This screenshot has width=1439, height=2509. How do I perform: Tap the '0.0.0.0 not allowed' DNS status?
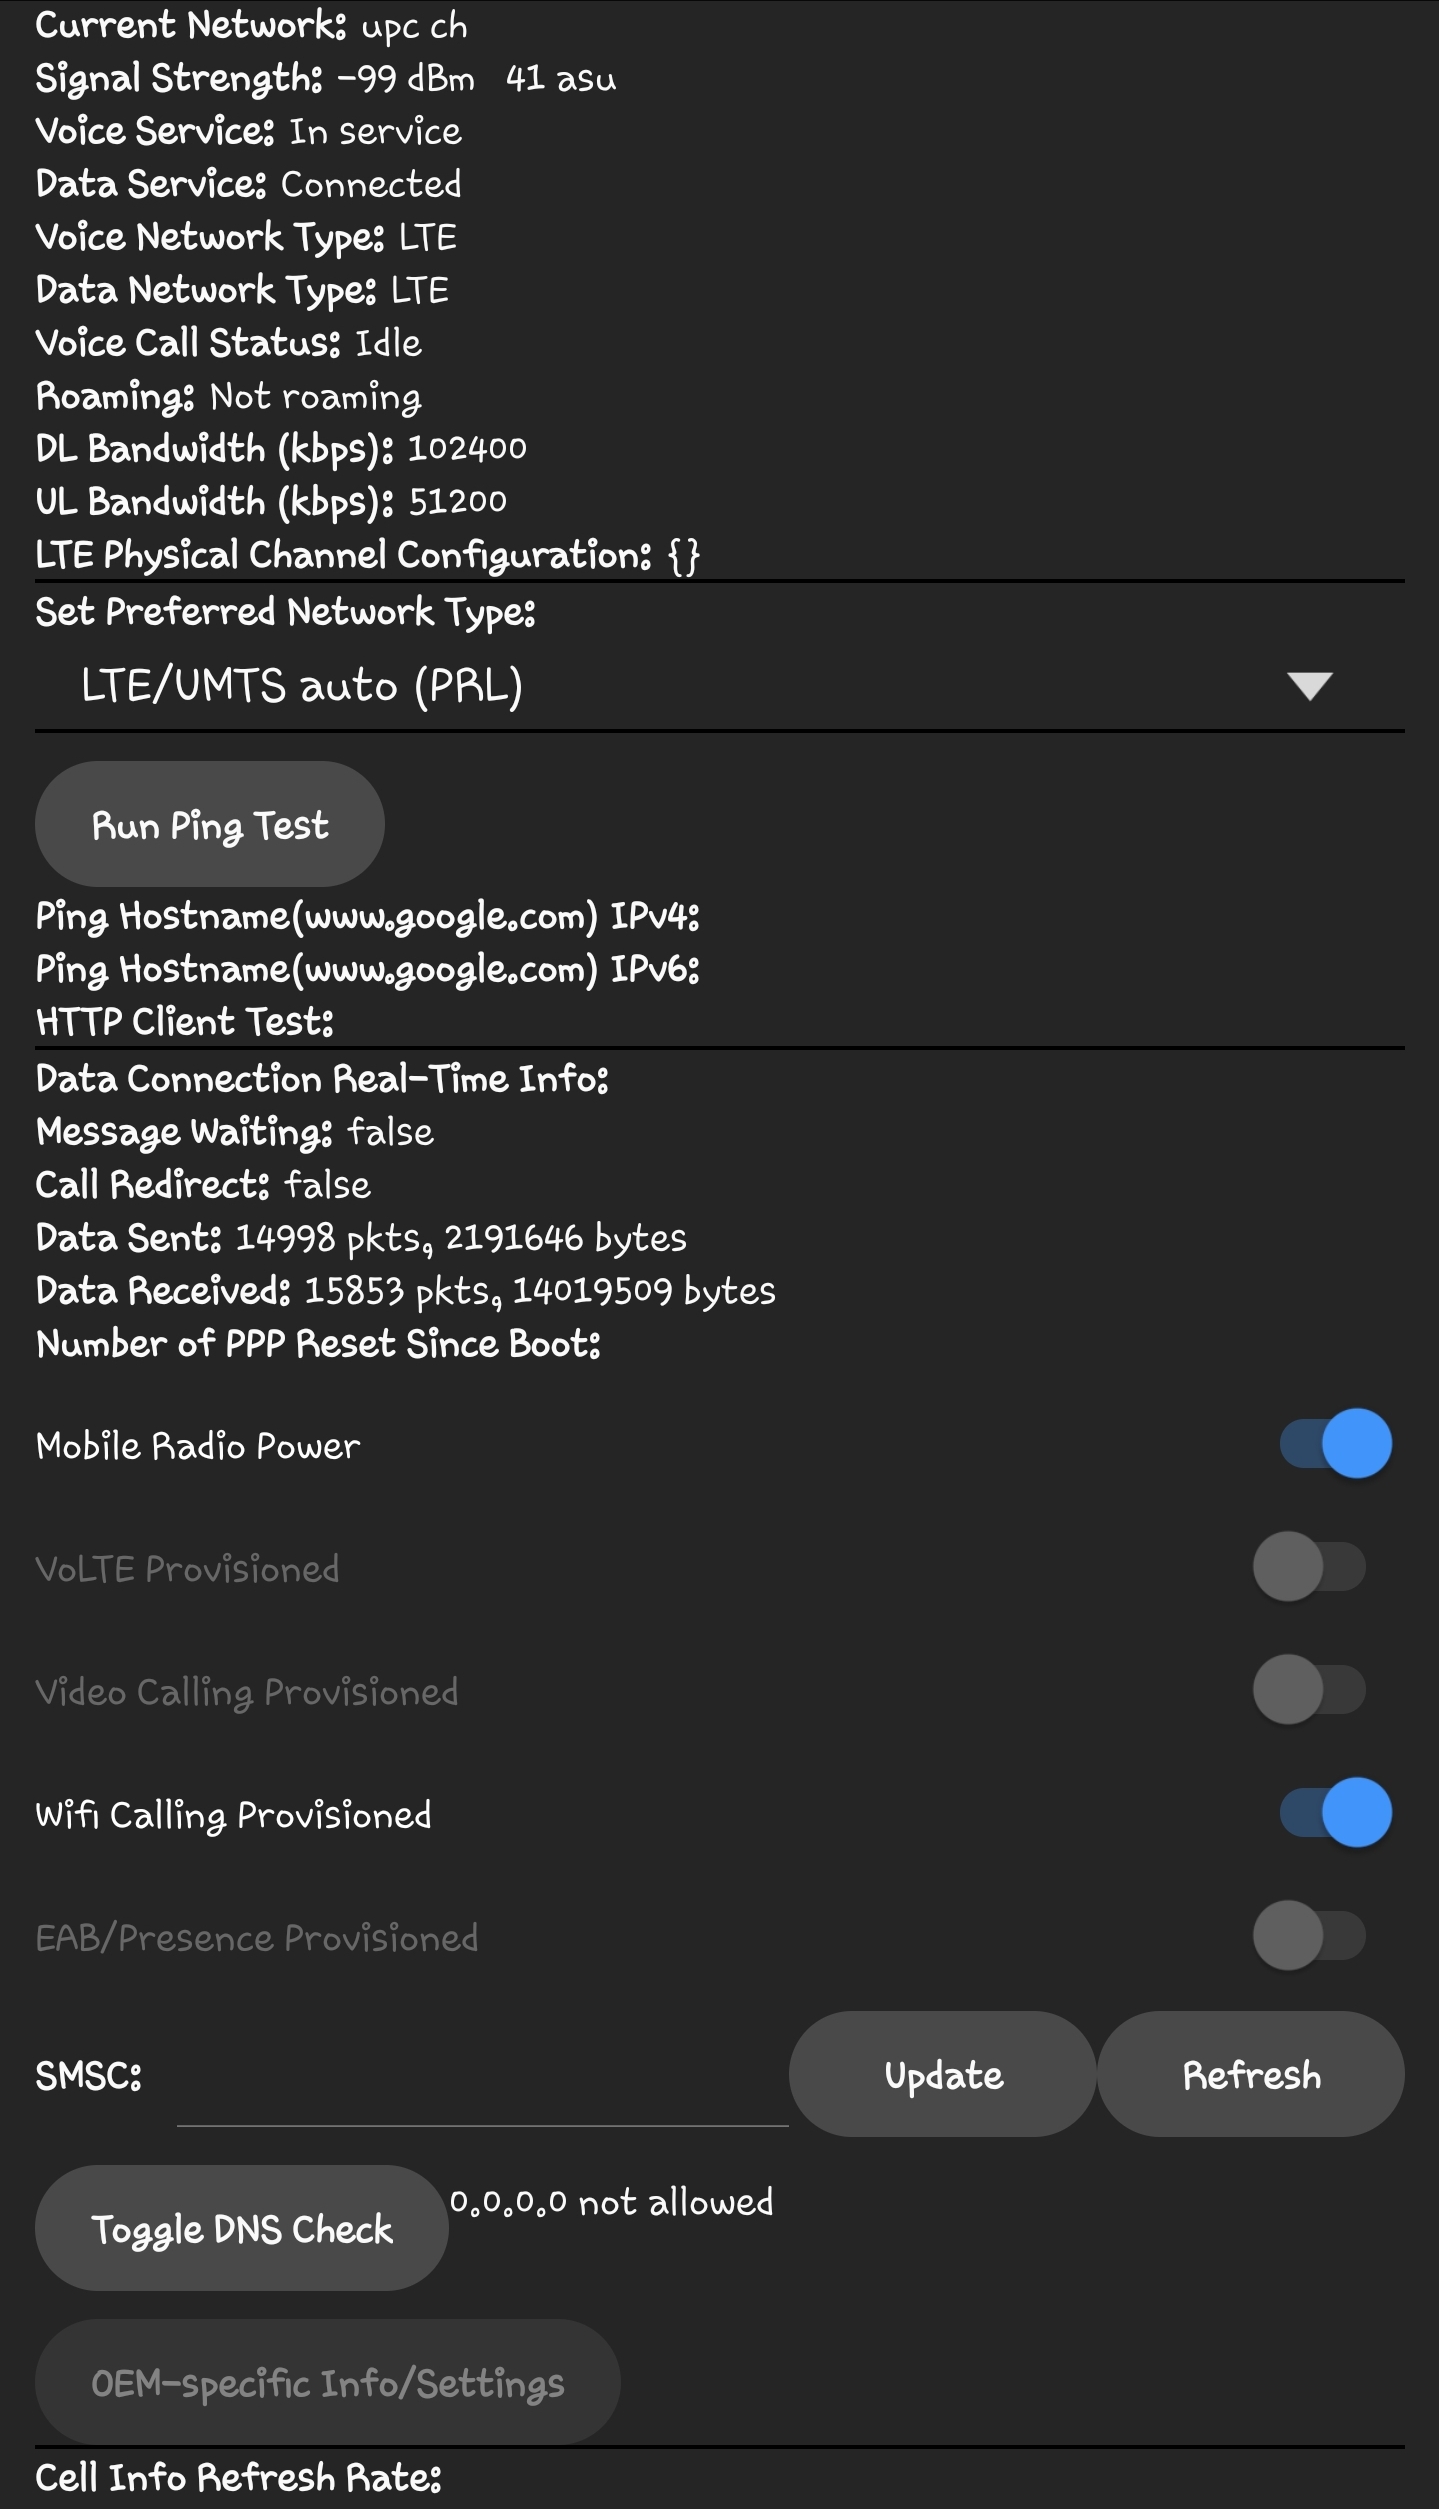tap(611, 2202)
